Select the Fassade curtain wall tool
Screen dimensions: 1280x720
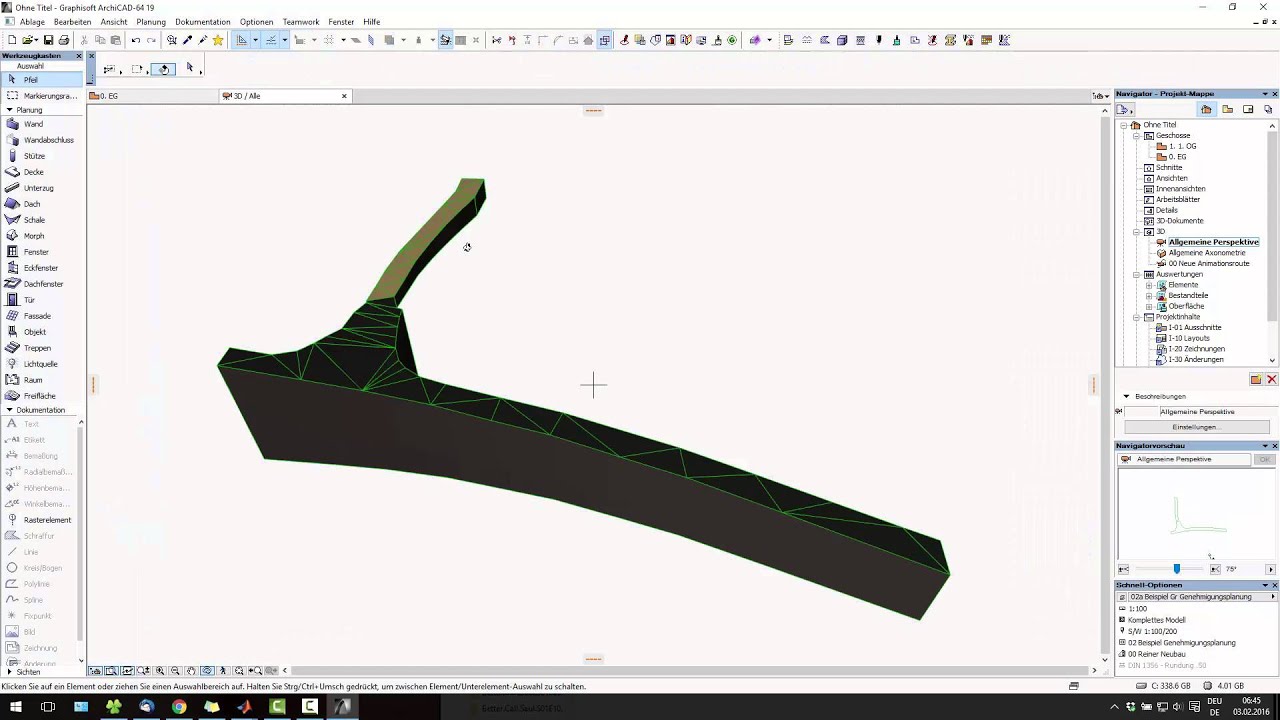click(41, 316)
